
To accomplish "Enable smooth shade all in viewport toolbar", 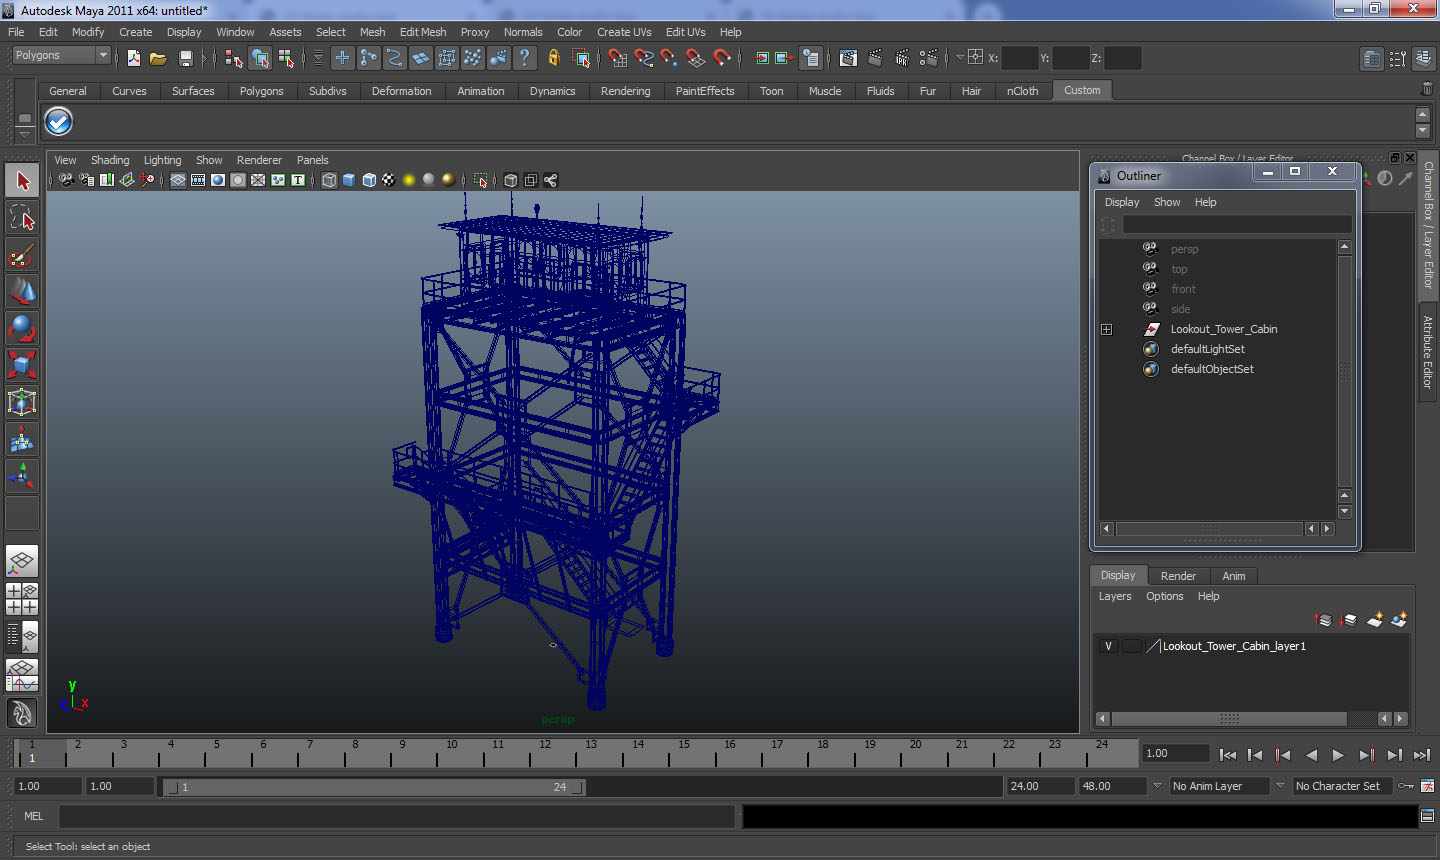I will point(349,180).
